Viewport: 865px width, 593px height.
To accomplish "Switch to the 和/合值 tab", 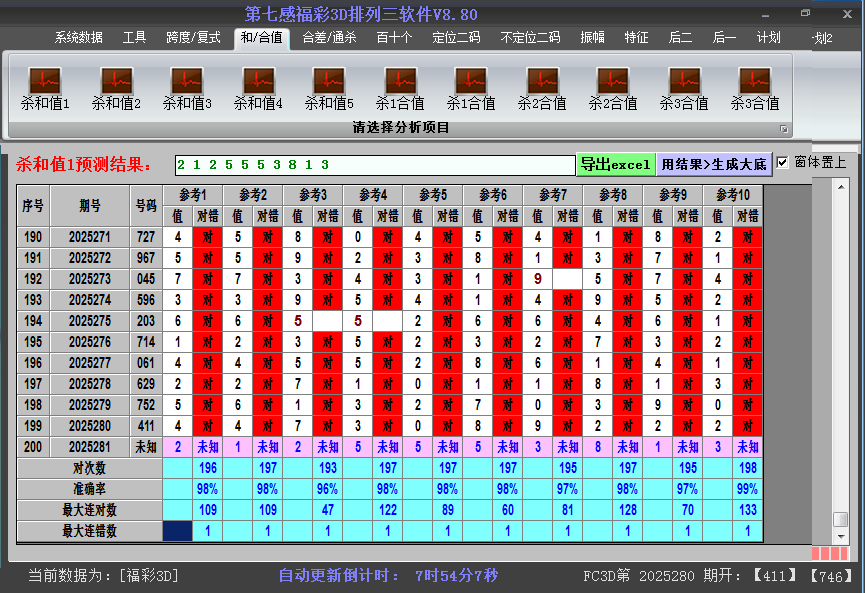I will pos(264,38).
